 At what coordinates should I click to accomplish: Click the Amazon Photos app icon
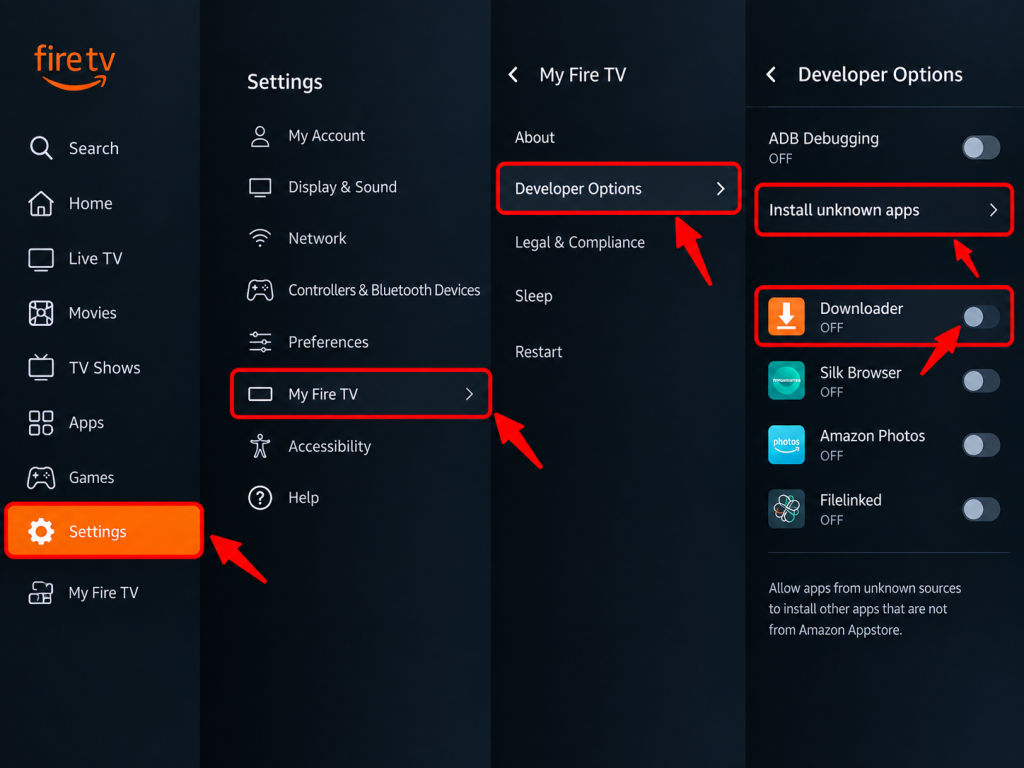tap(786, 445)
